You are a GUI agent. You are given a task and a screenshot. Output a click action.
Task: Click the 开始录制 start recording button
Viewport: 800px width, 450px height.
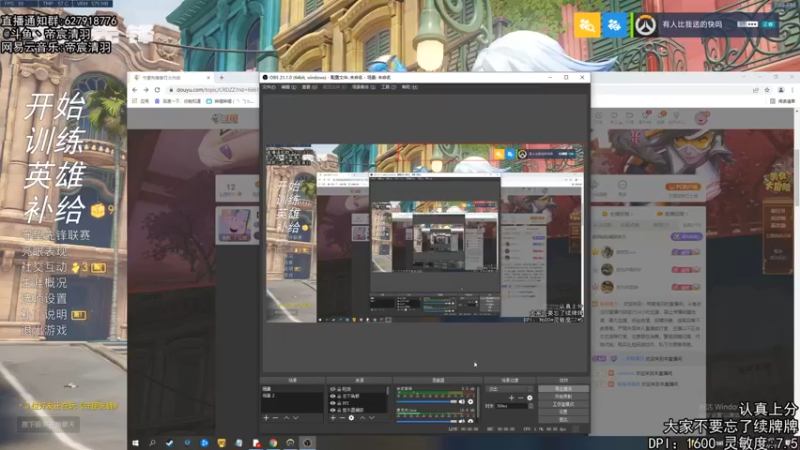coord(564,396)
